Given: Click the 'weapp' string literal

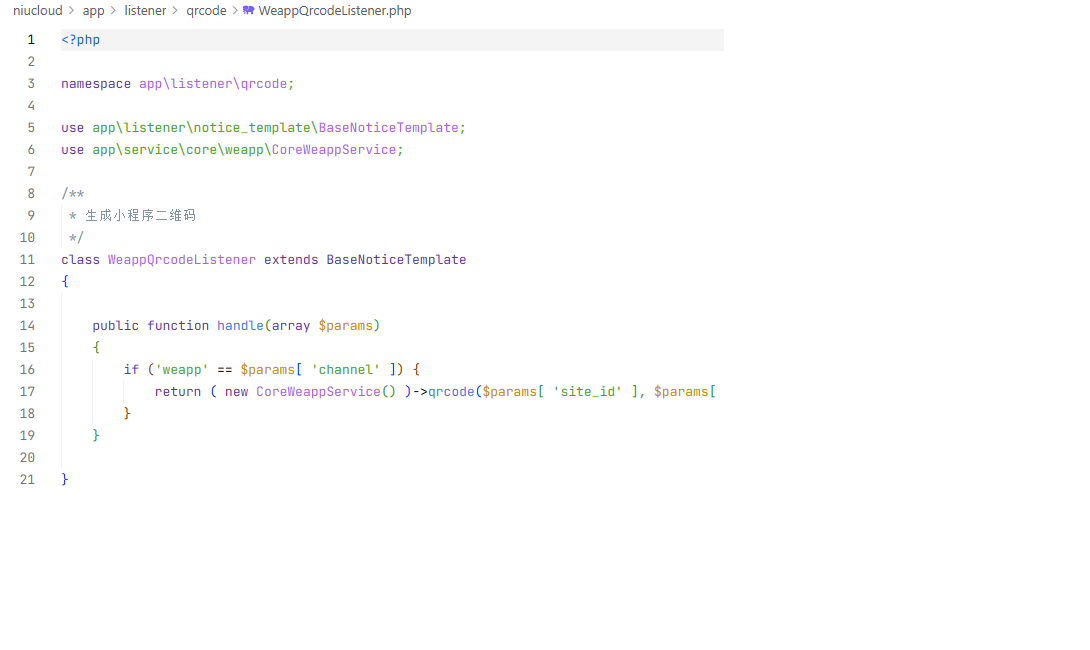Looking at the screenshot, I should tap(181, 369).
